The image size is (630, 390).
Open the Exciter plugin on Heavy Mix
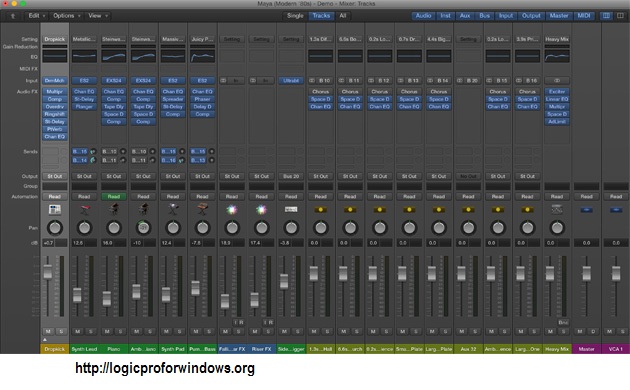pos(557,92)
